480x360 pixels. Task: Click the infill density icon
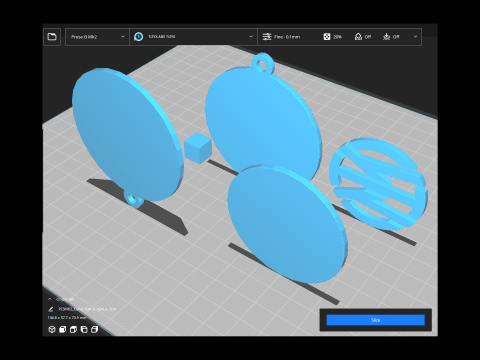(x=327, y=37)
